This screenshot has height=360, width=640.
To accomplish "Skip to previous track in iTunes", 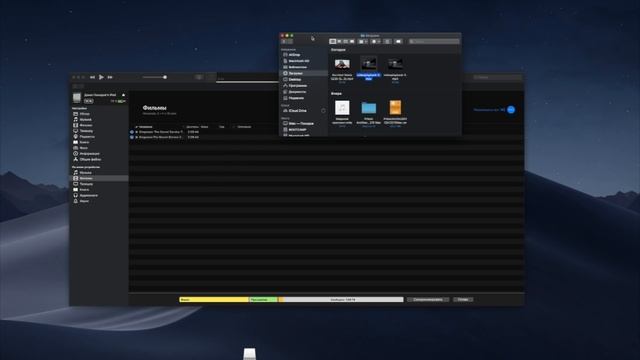I will pyautogui.click(x=92, y=77).
